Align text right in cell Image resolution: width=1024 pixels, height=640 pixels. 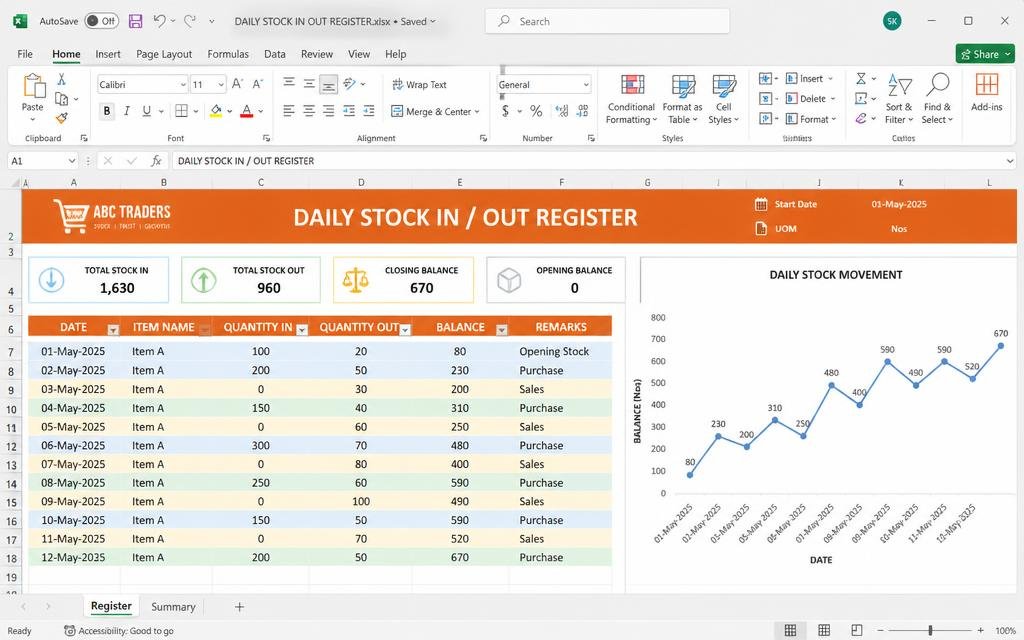pyautogui.click(x=328, y=111)
